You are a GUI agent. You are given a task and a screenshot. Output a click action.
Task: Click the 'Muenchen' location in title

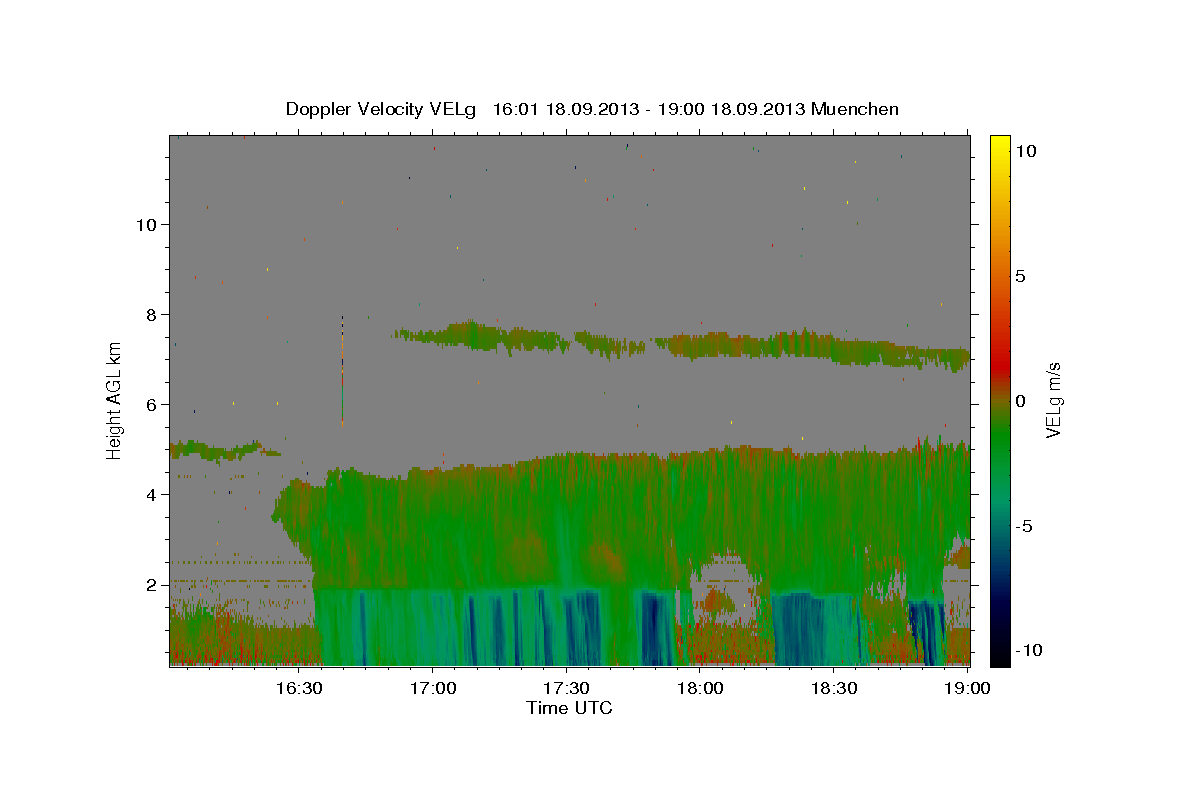pos(856,108)
